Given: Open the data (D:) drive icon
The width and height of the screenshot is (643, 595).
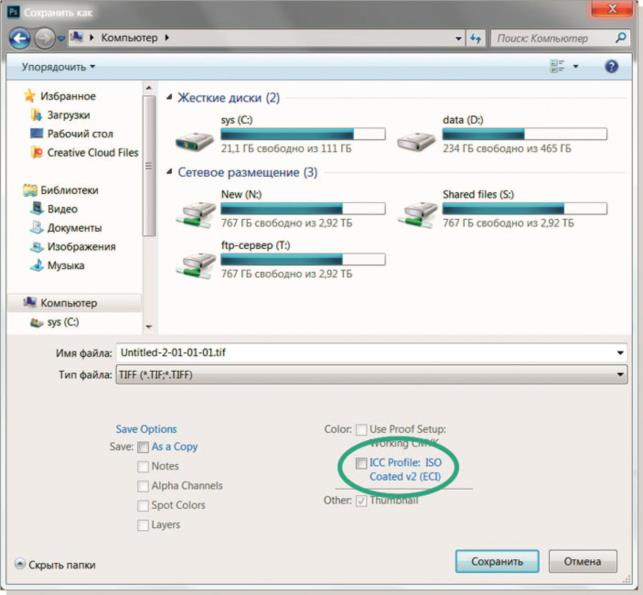Looking at the screenshot, I should tap(415, 140).
